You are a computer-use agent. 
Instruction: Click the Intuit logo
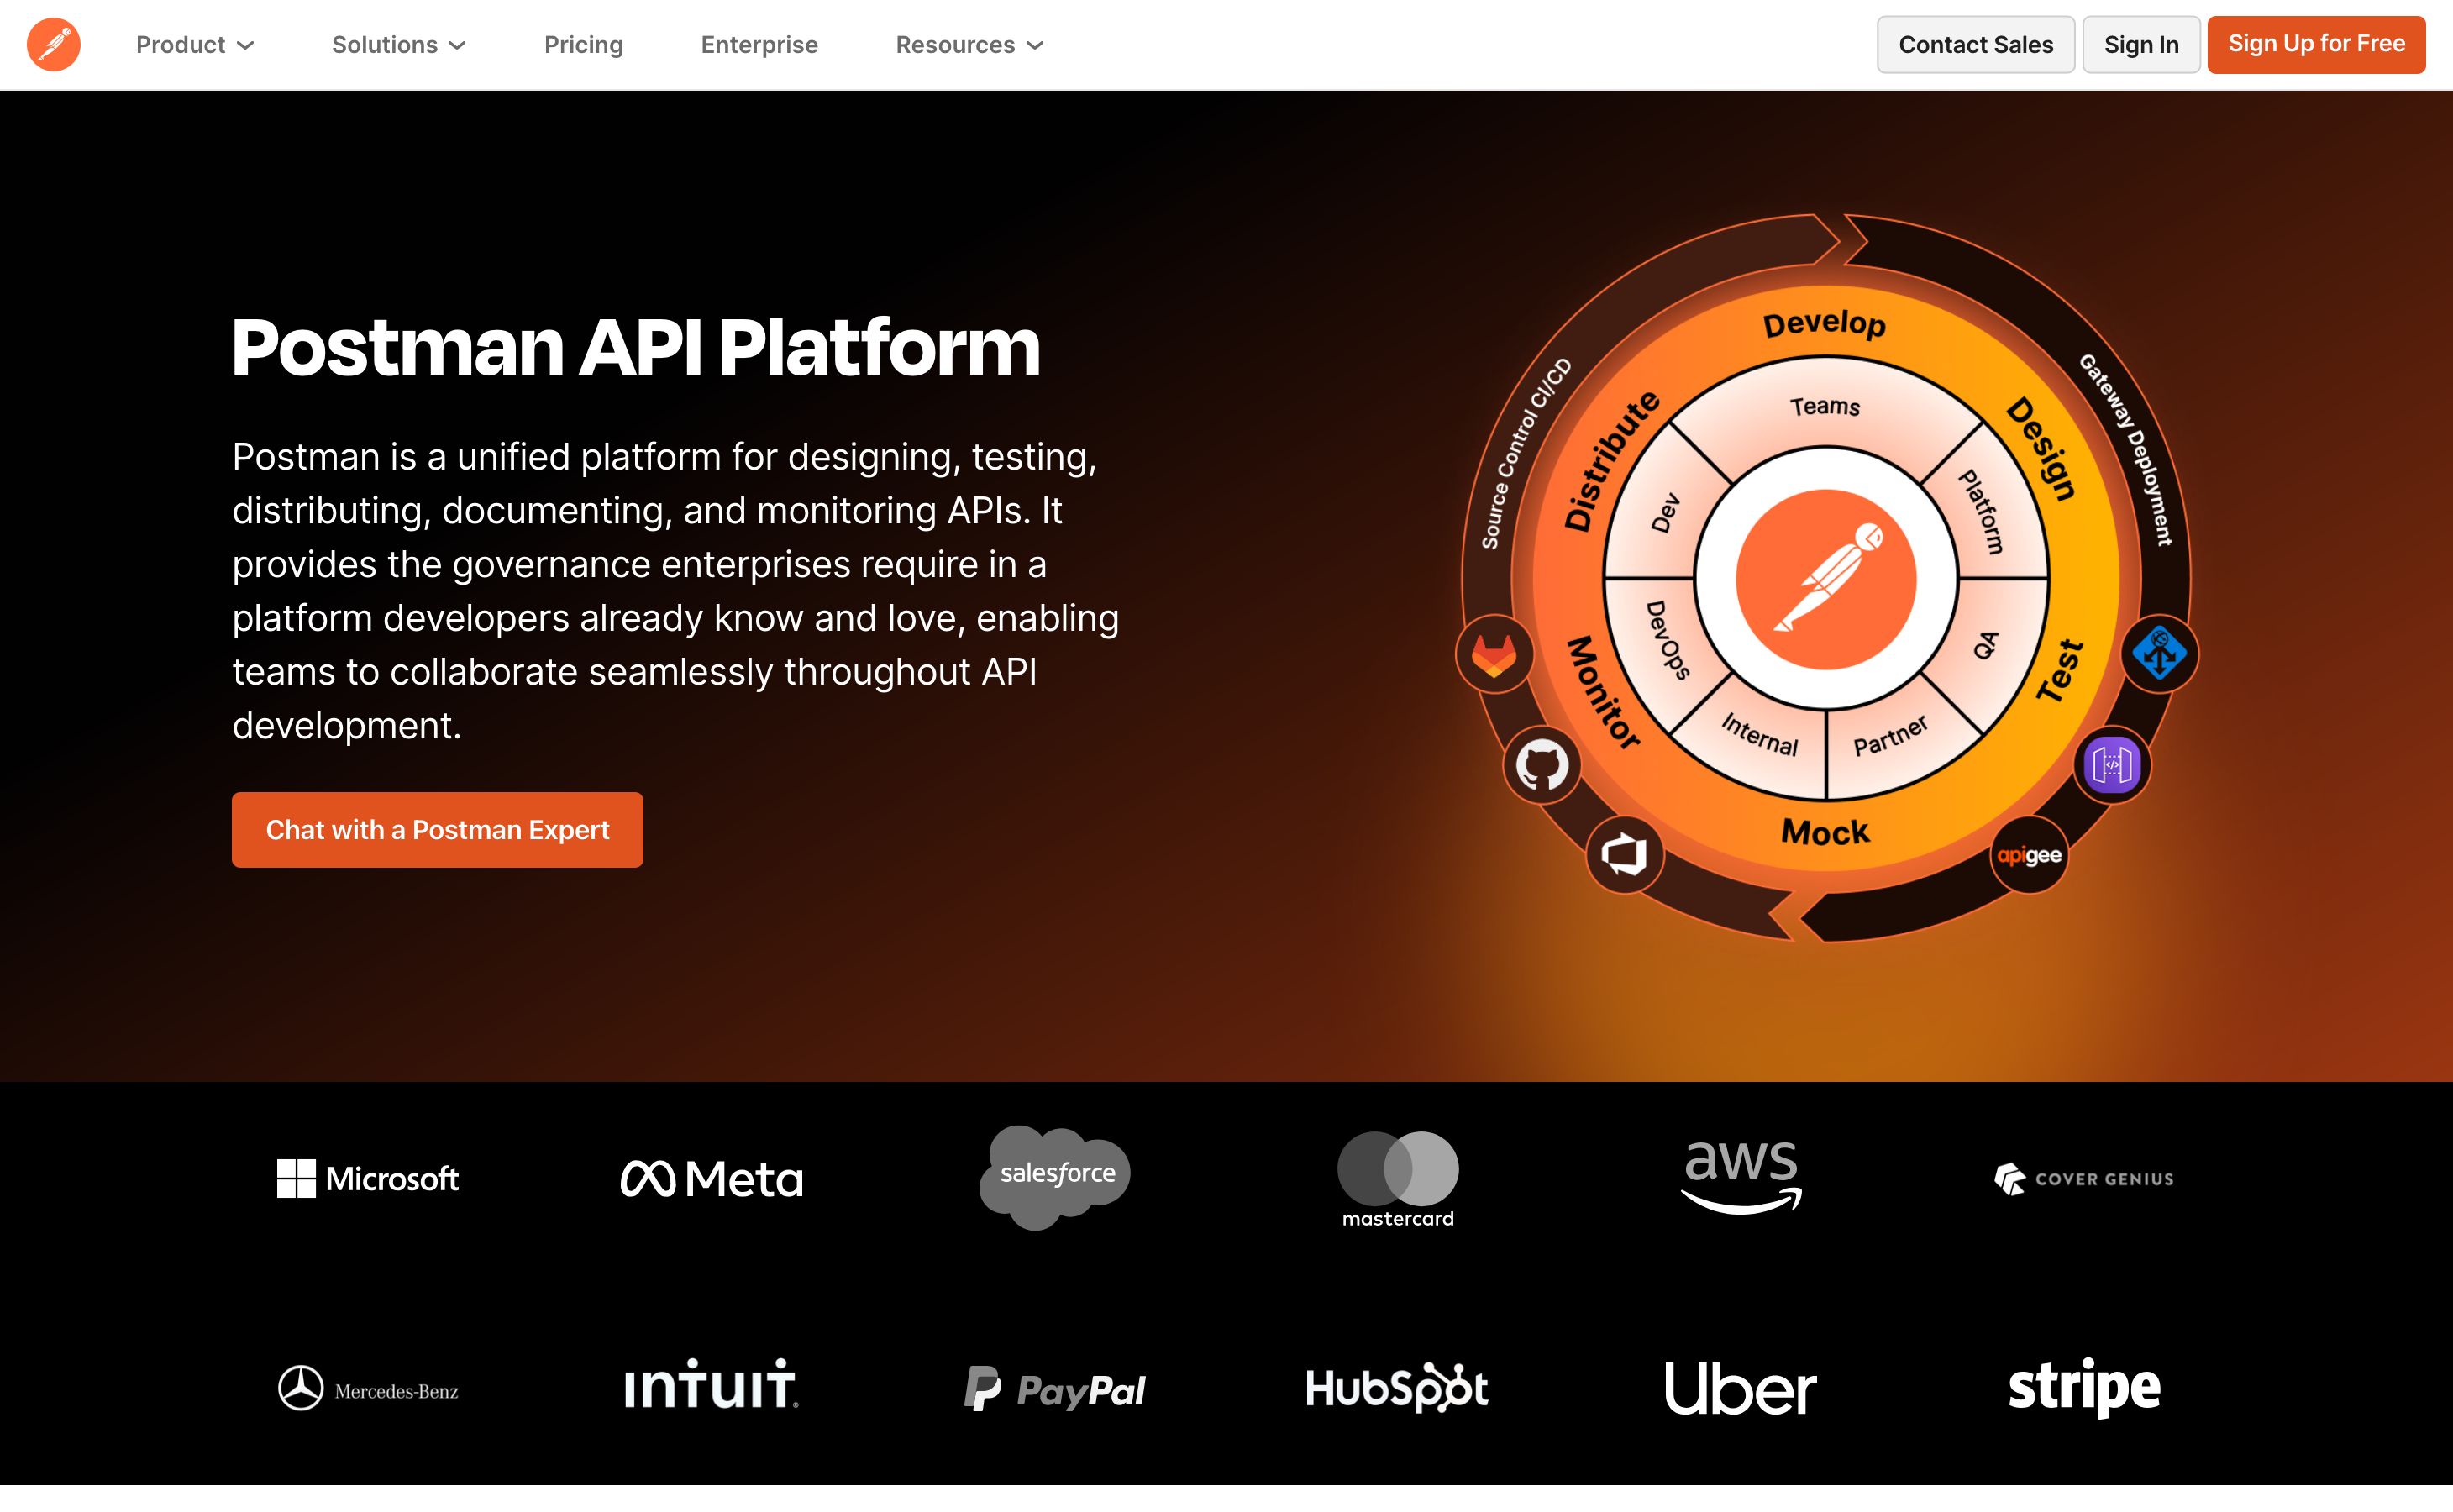click(x=712, y=1384)
